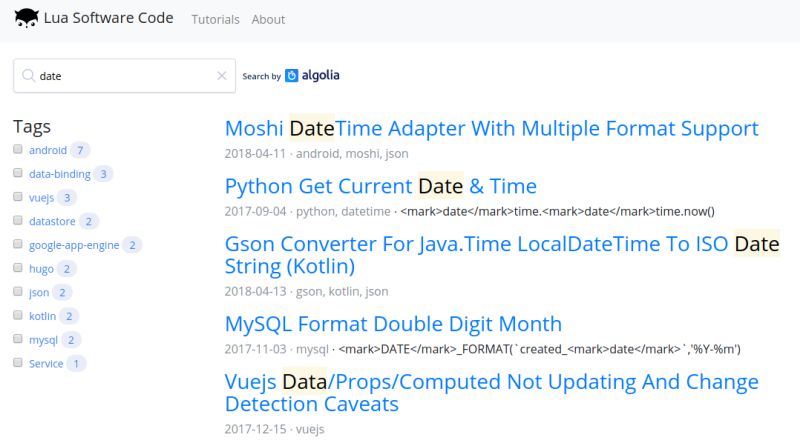The image size is (800, 443).
Task: Open Vuejs Data/Props/Computed article
Action: point(492,392)
